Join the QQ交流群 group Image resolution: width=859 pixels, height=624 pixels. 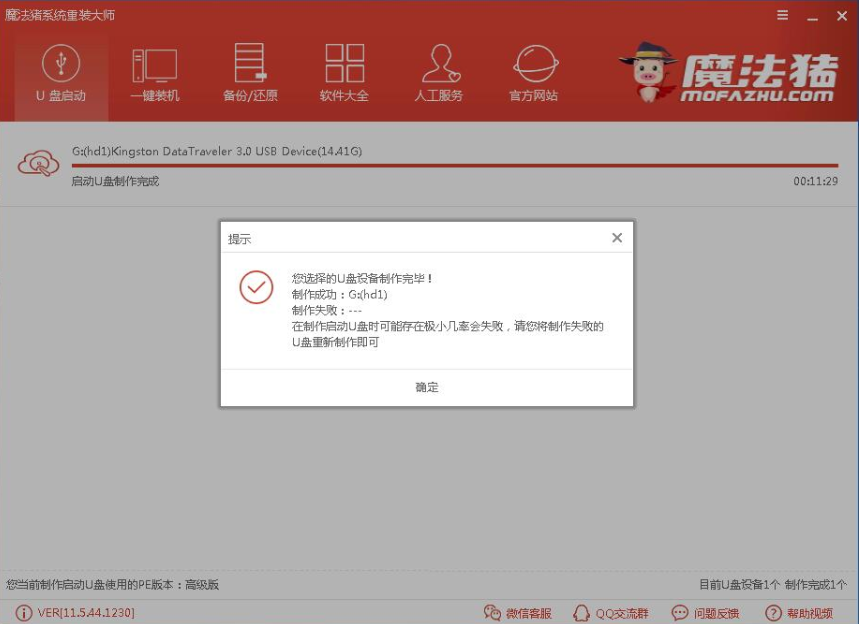click(x=614, y=612)
